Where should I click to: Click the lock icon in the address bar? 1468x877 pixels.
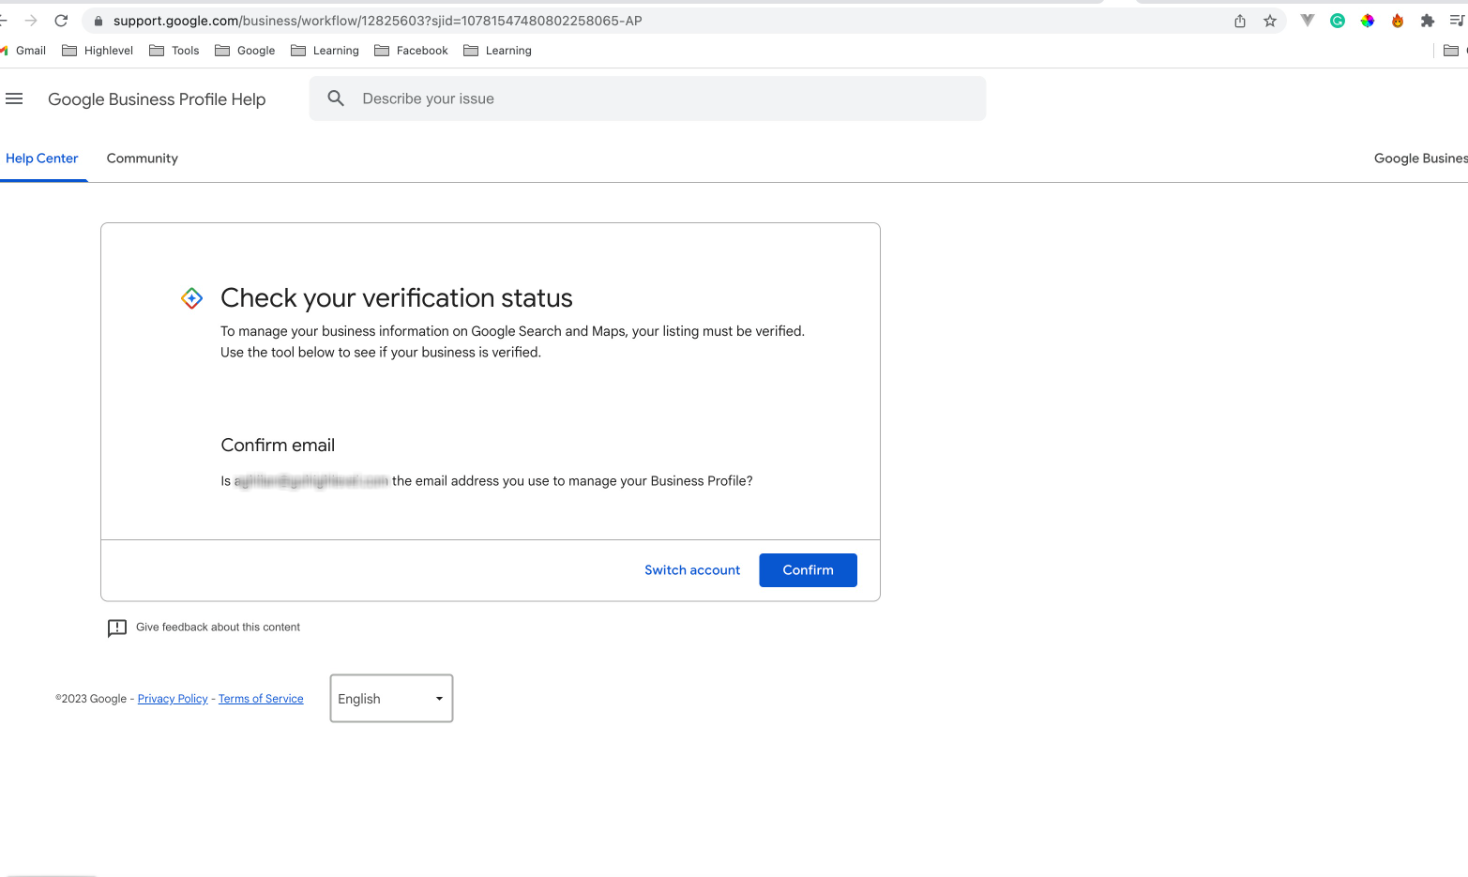98,20
